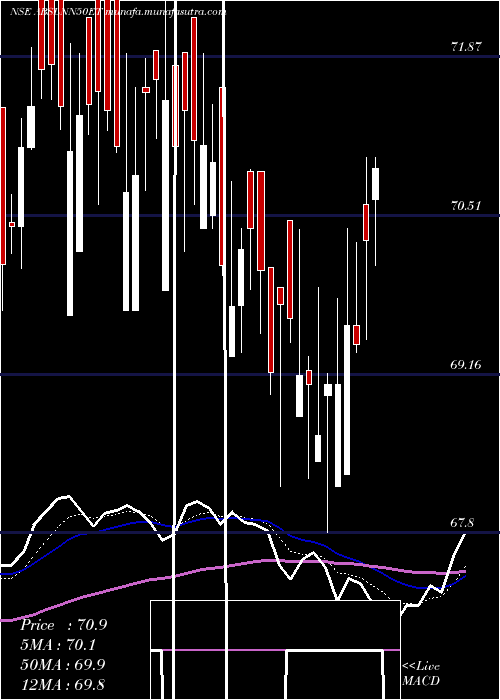The width and height of the screenshot is (500, 700).
Task: Click the 71.87 price level label
Action: [466, 47]
